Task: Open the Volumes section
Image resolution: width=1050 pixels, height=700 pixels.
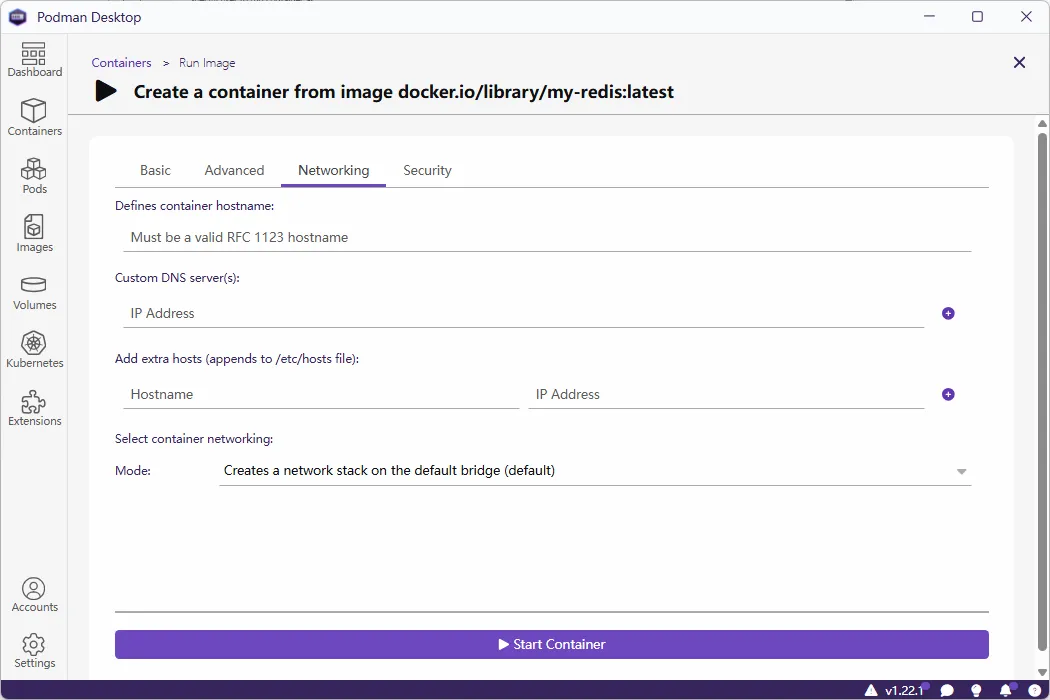Action: (x=34, y=292)
